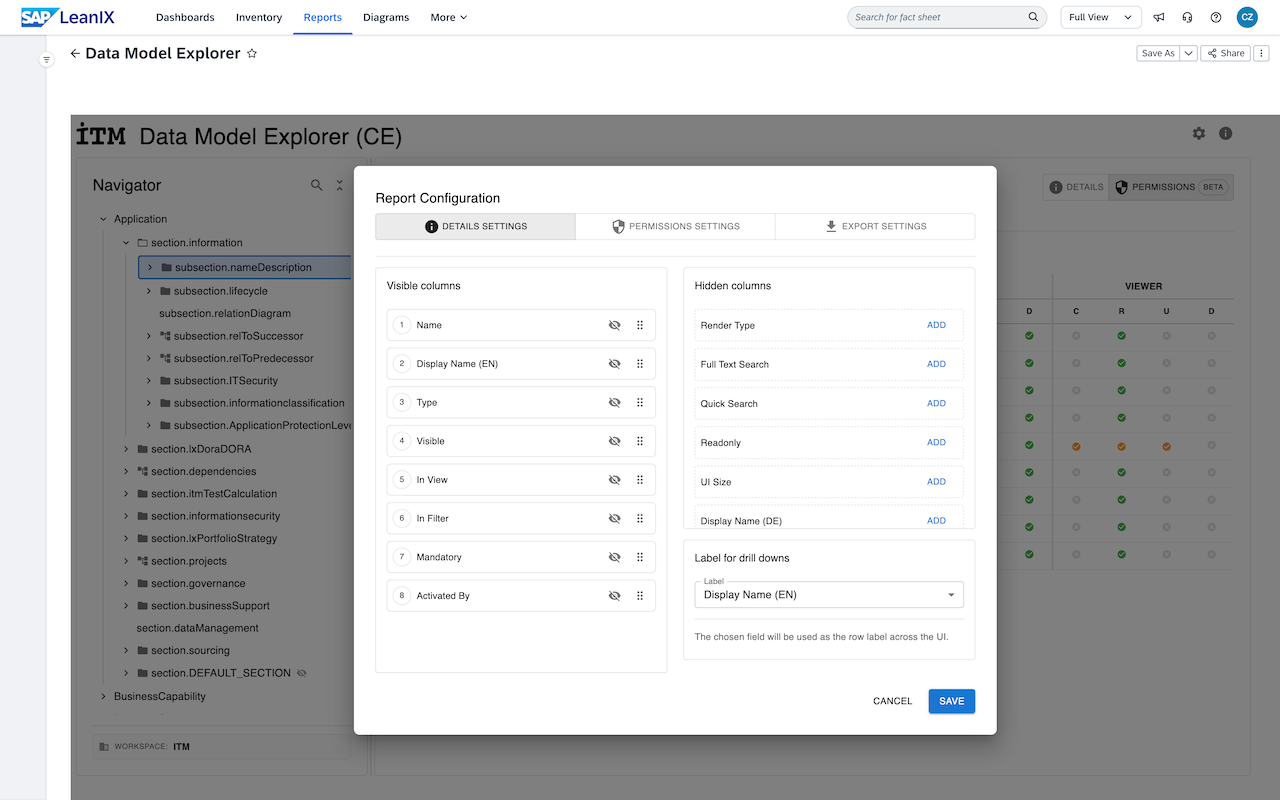Search in the Navigator panel
This screenshot has height=800, width=1280.
tap(317, 185)
